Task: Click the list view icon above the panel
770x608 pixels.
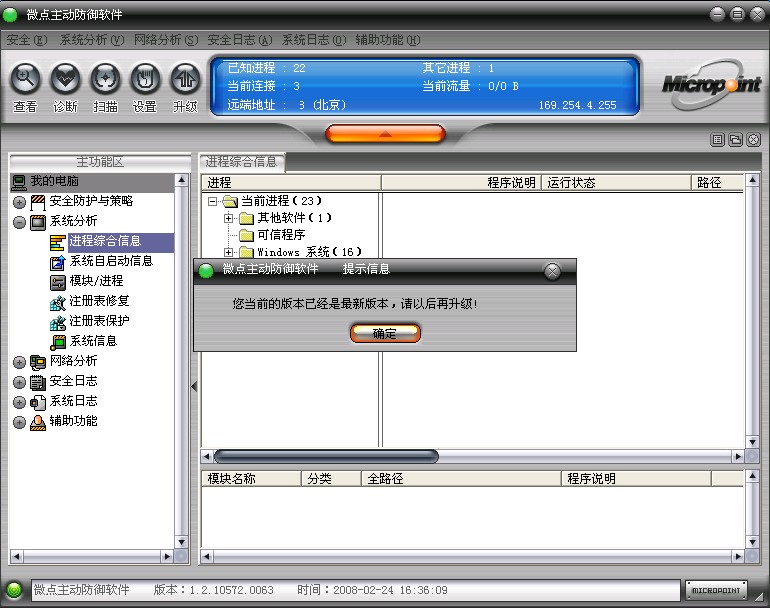Action: point(717,140)
